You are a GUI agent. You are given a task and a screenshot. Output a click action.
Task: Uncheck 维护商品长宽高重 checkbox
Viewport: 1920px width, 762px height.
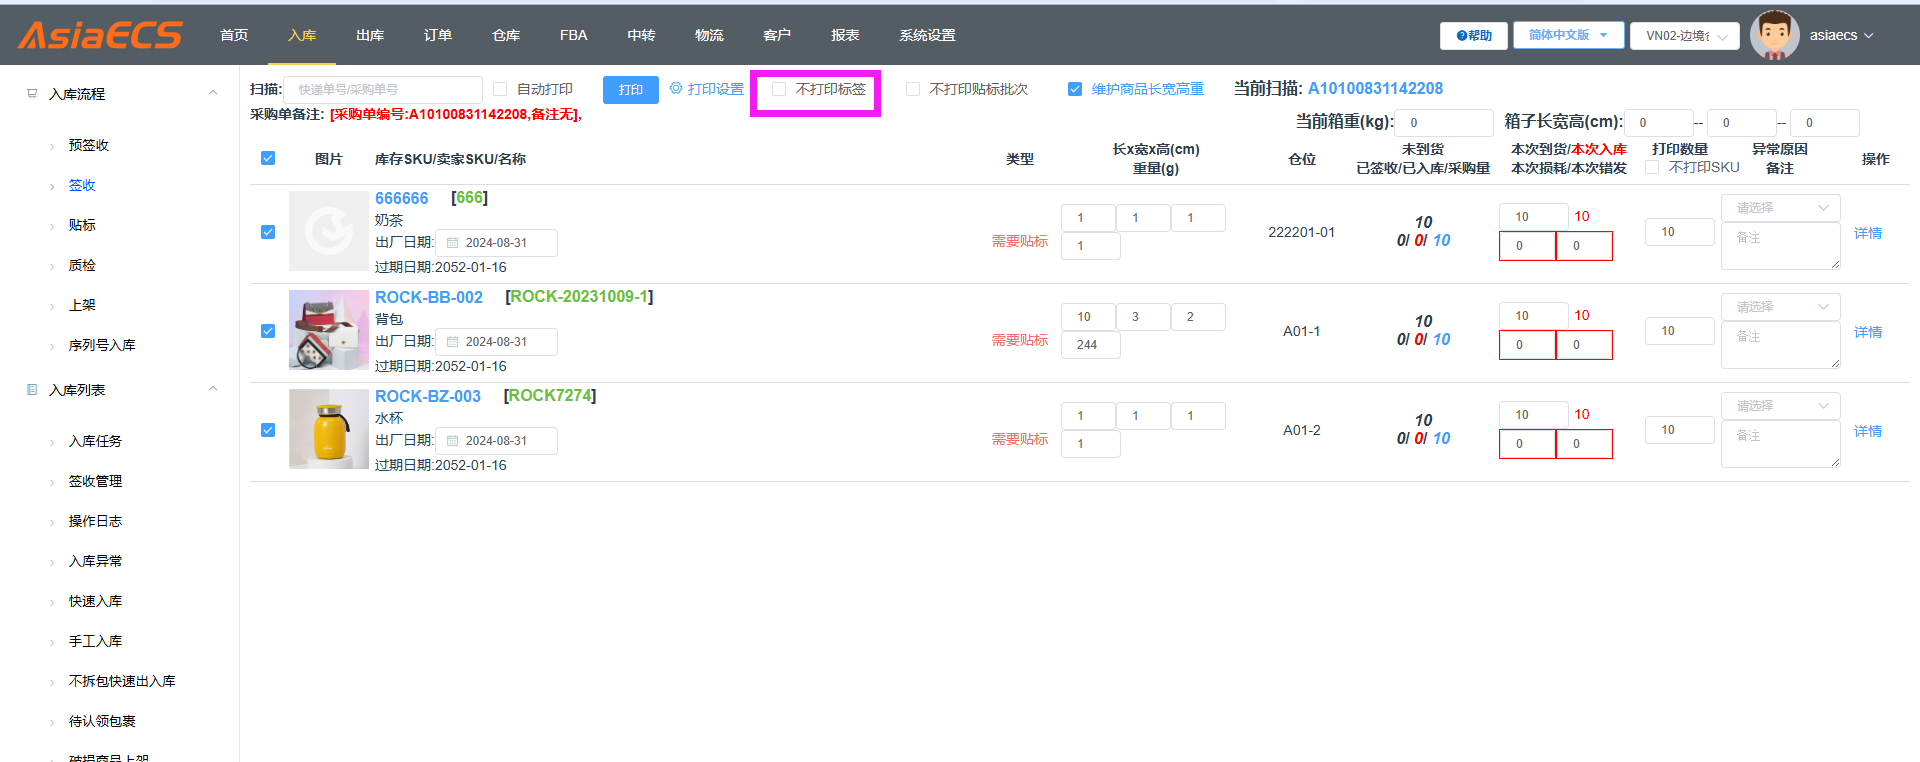coord(1075,89)
